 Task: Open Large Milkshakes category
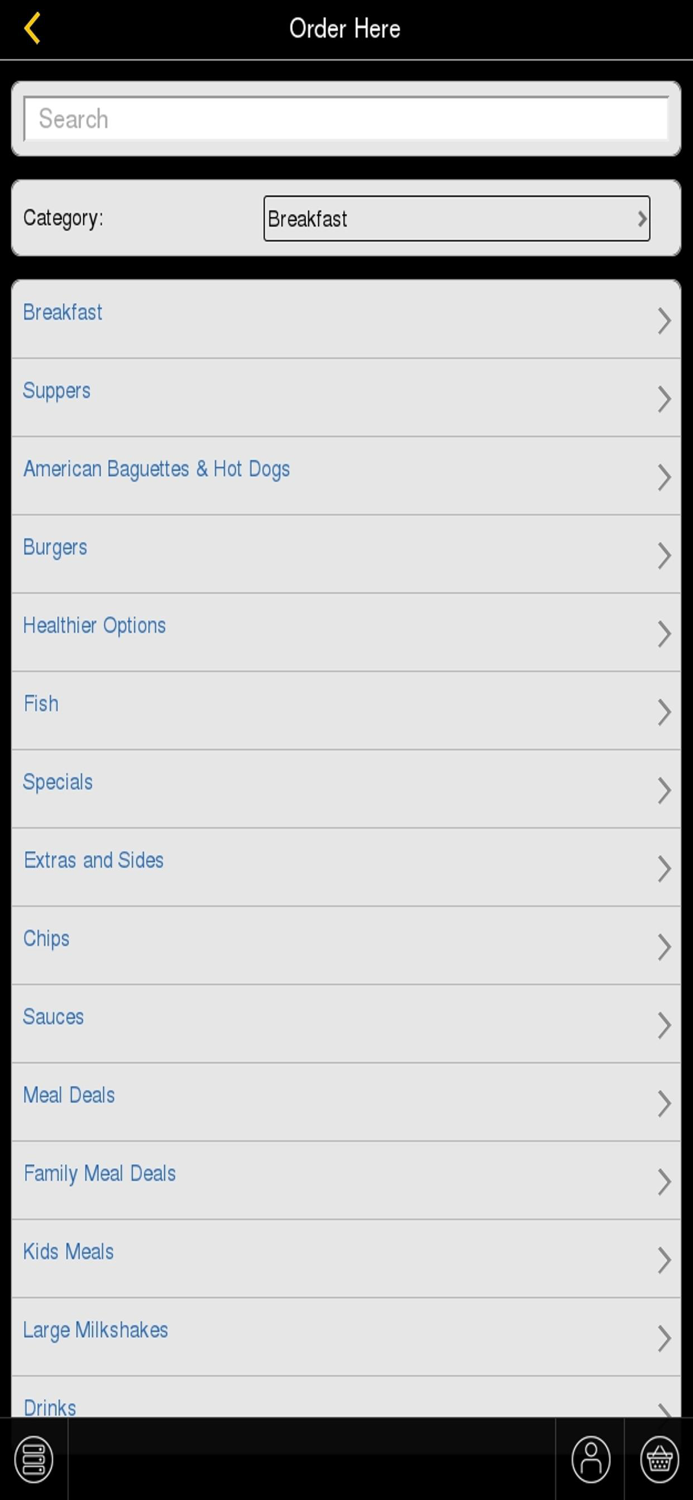[x=96, y=1330]
